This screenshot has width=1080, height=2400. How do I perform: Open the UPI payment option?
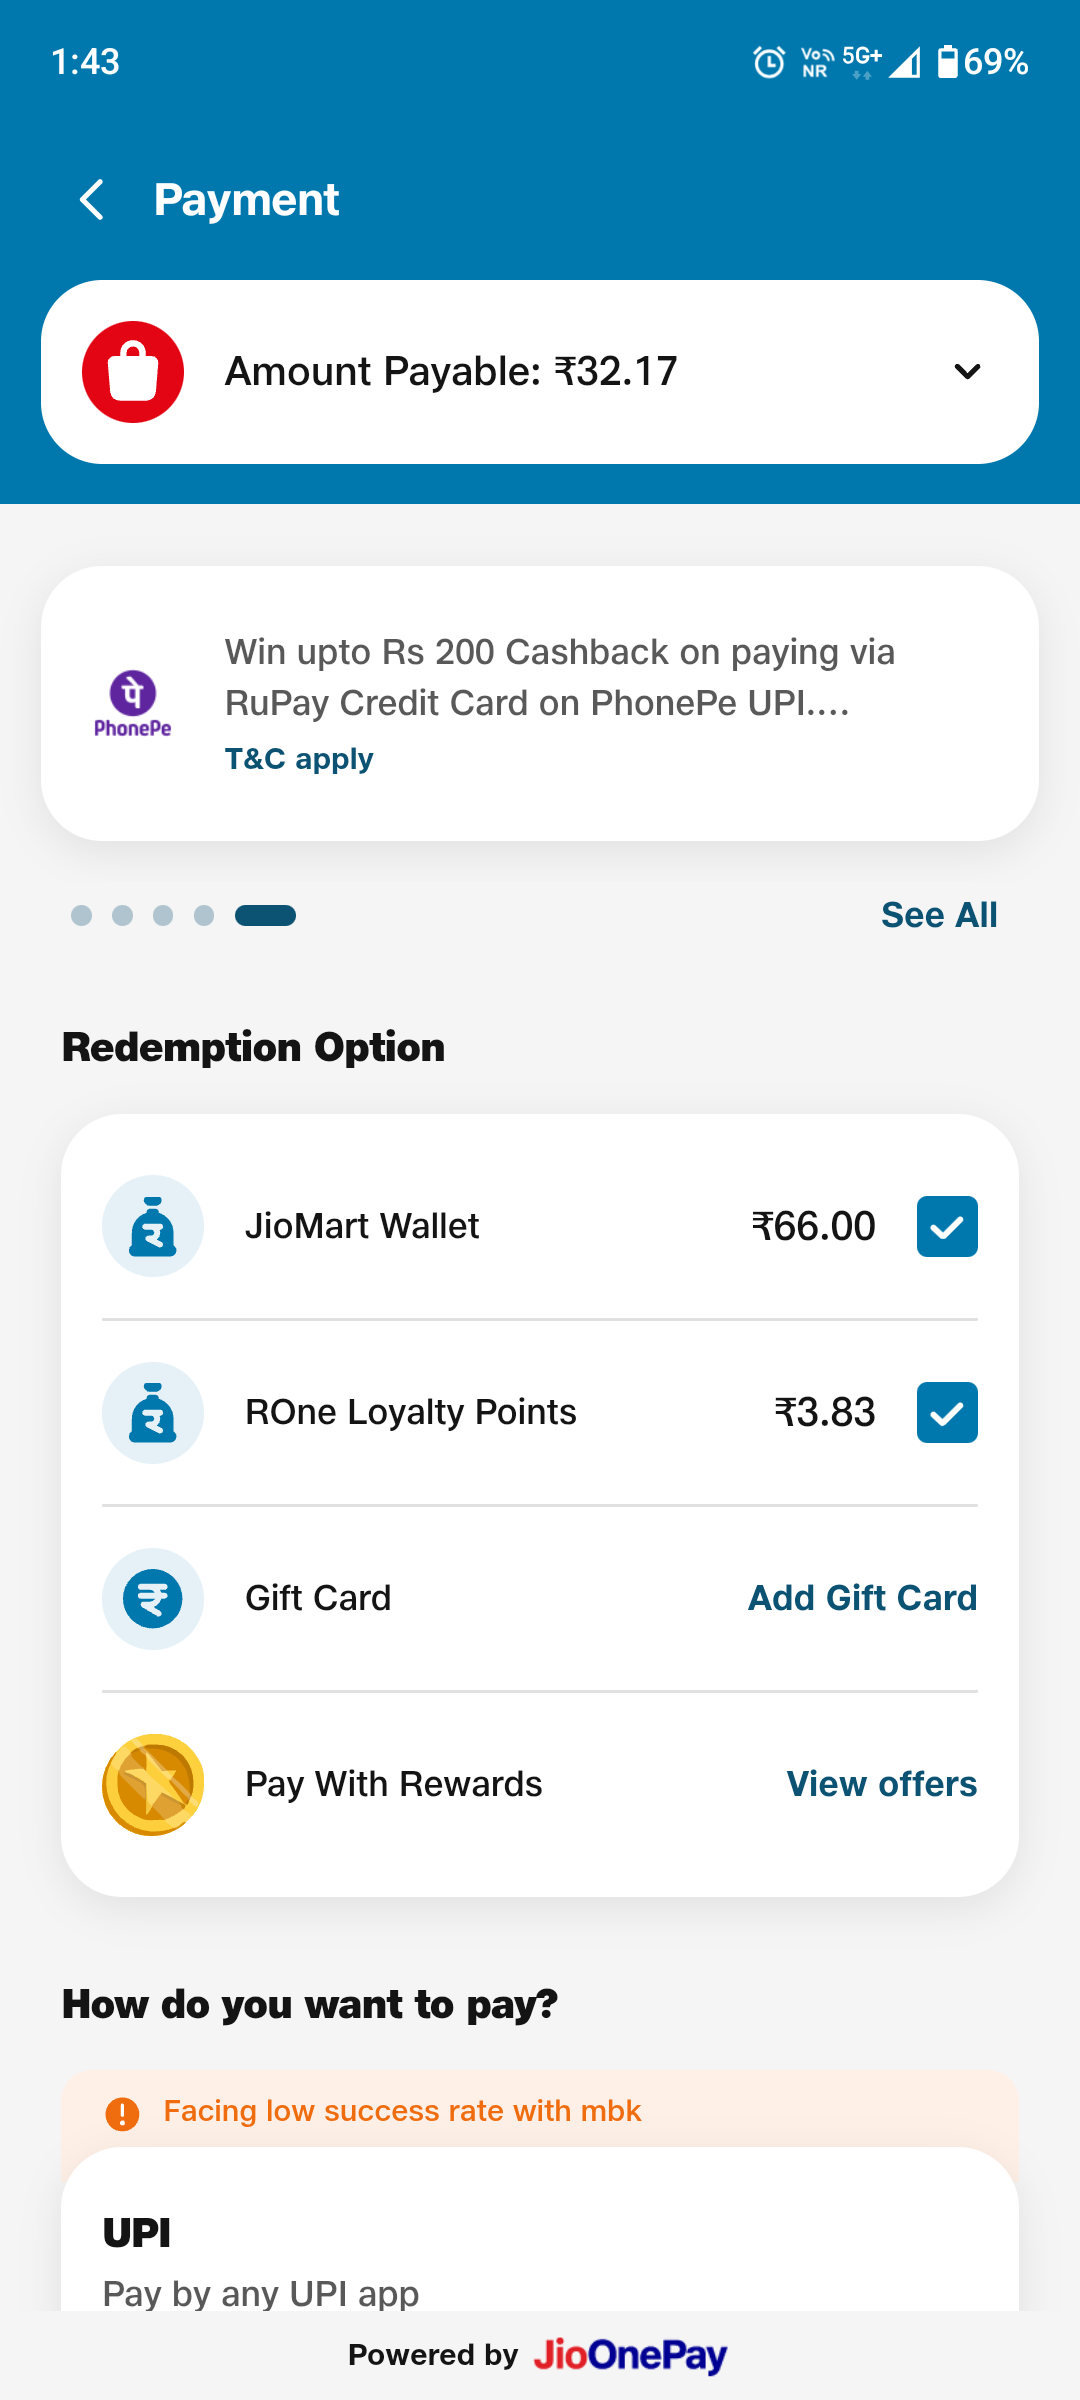tap(540, 2250)
